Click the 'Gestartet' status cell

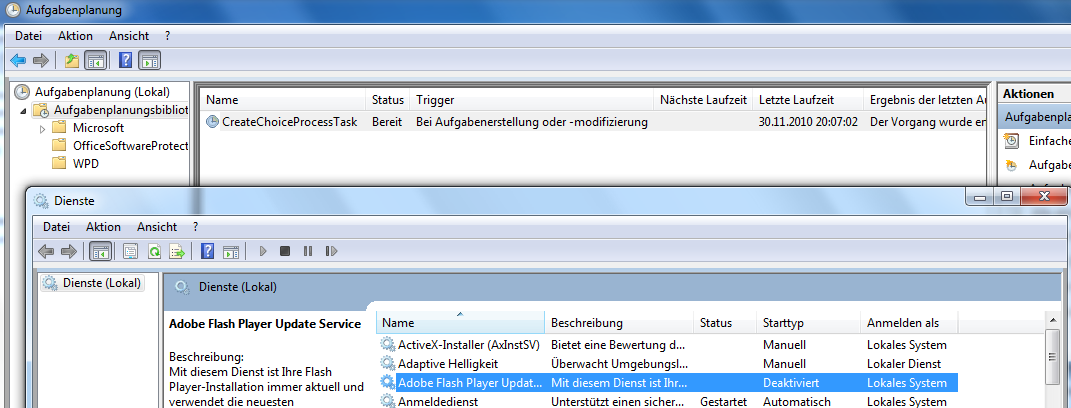point(723,401)
